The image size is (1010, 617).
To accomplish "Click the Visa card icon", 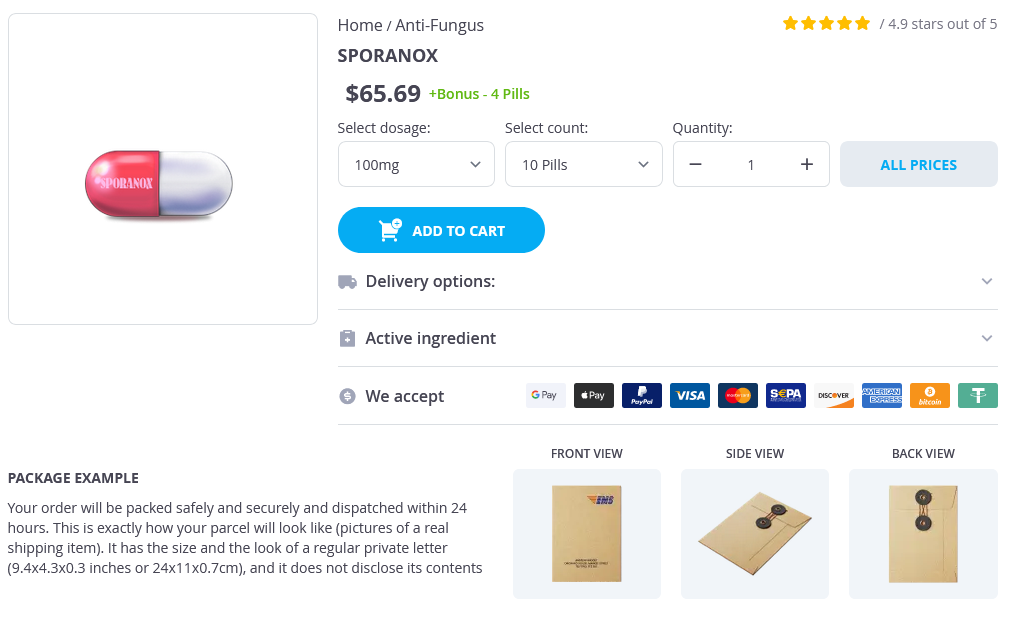I will click(x=690, y=395).
